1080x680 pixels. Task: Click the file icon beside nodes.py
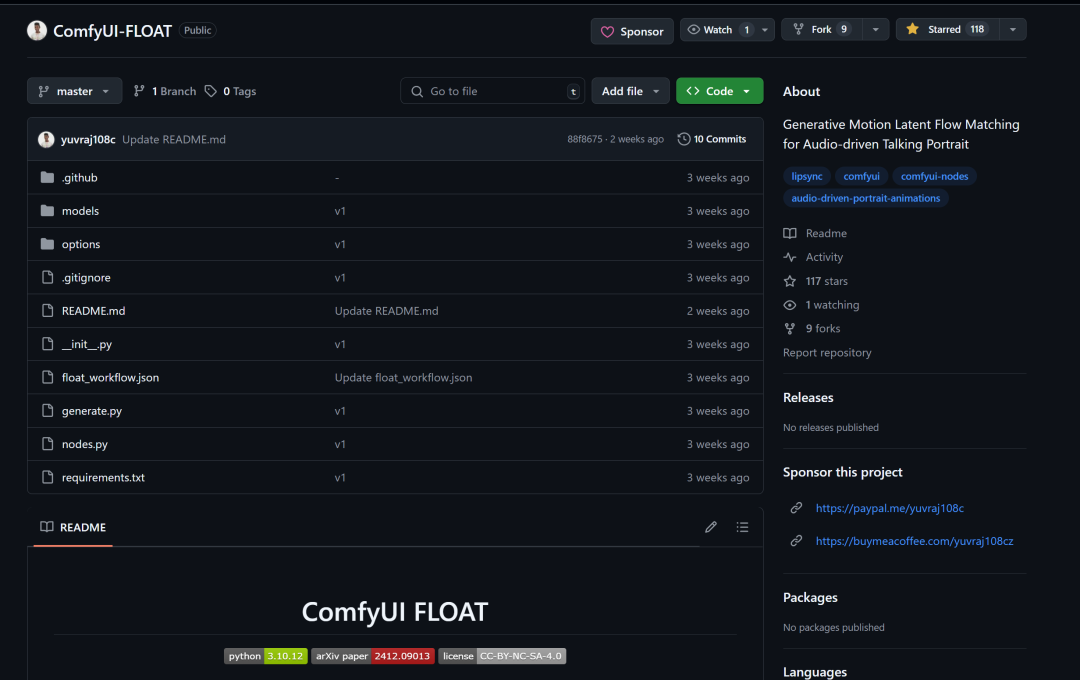(48, 444)
